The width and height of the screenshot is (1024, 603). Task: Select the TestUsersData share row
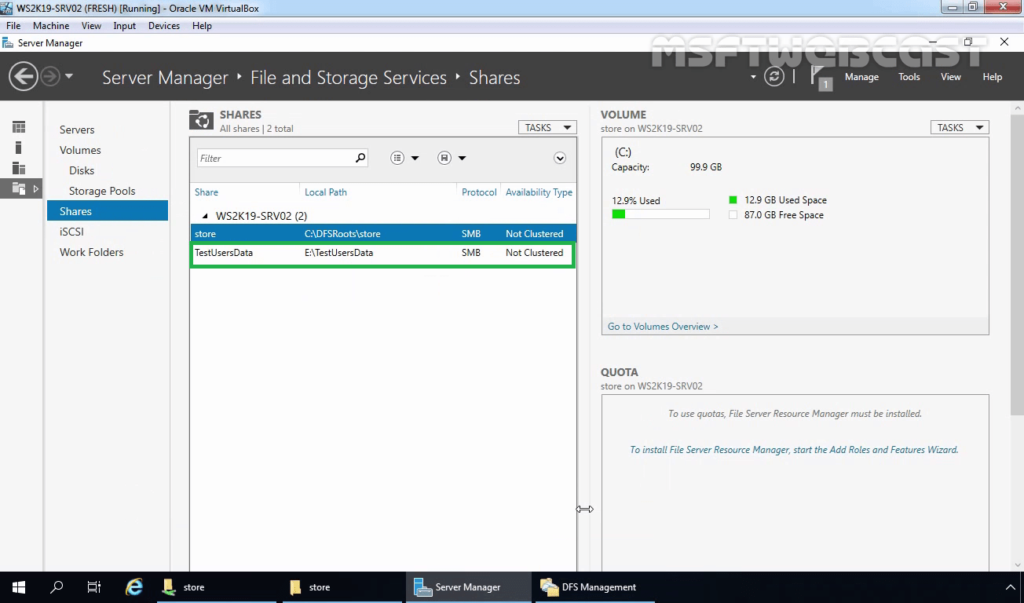(383, 252)
